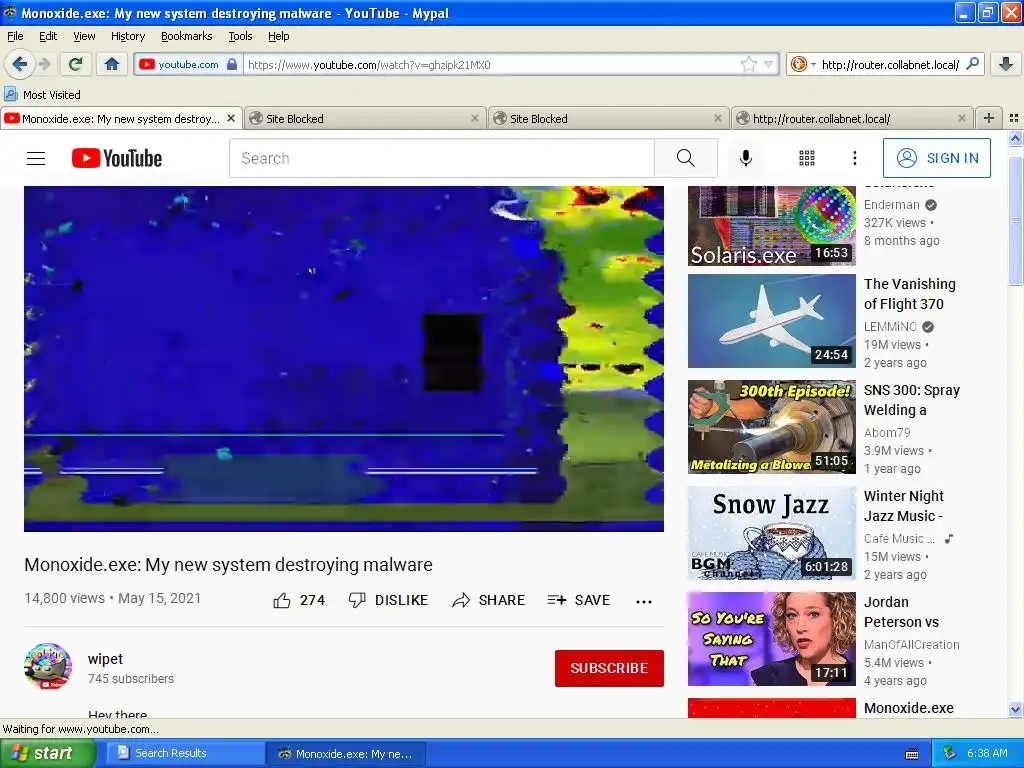Open the browser home page
The height and width of the screenshot is (768, 1024).
(x=112, y=64)
